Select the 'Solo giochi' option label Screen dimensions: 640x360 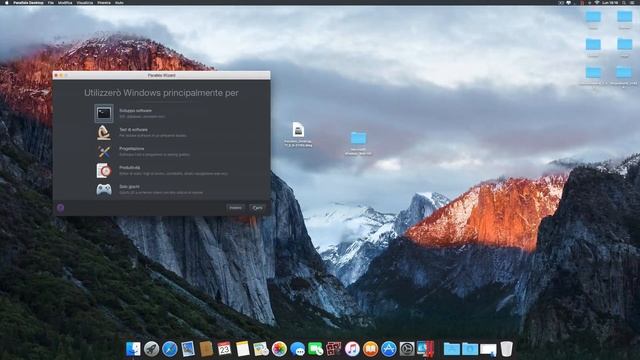click(x=129, y=187)
